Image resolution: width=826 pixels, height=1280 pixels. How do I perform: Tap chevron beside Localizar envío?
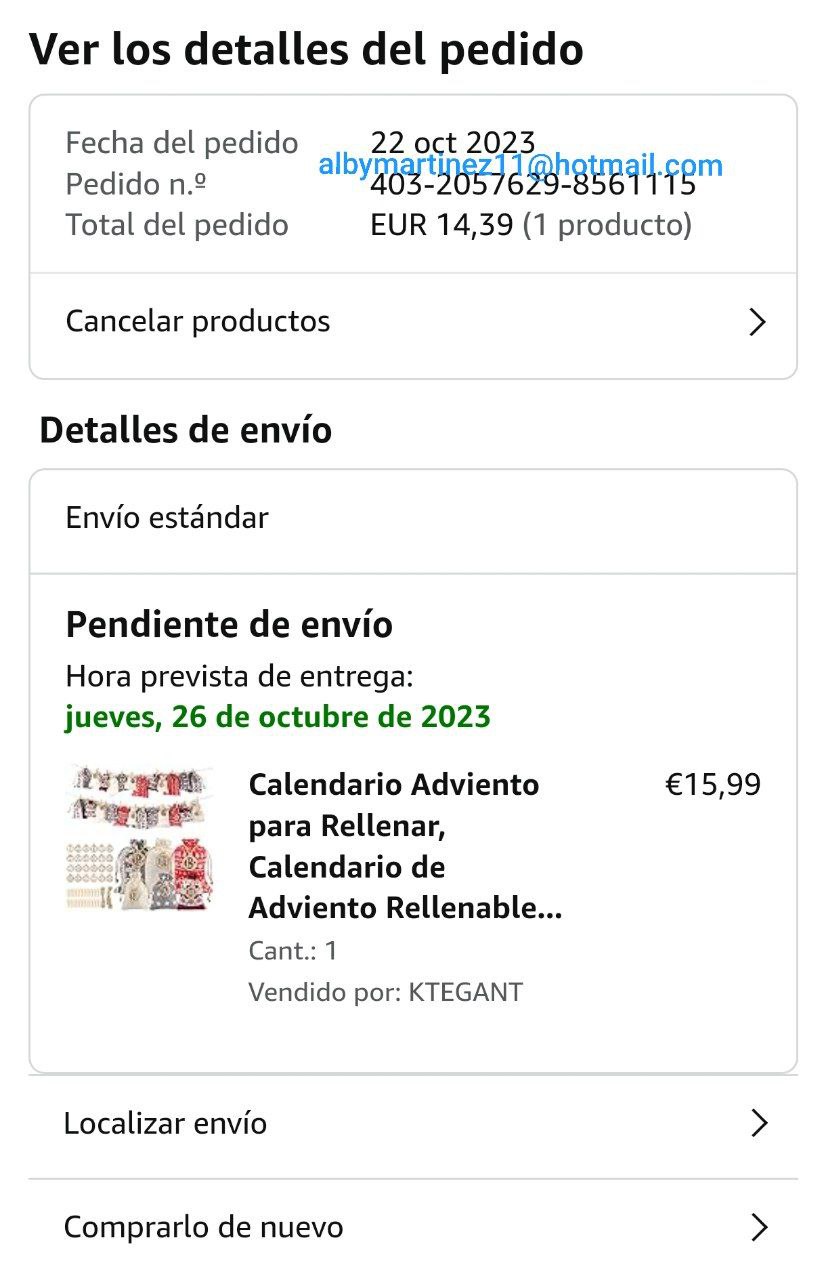pyautogui.click(x=759, y=1123)
